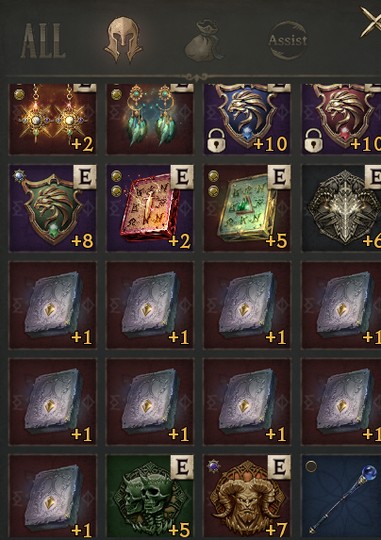Screen dimensions: 381x540
Task: Select the golden star earrings +2
Action: pyautogui.click(x=53, y=119)
